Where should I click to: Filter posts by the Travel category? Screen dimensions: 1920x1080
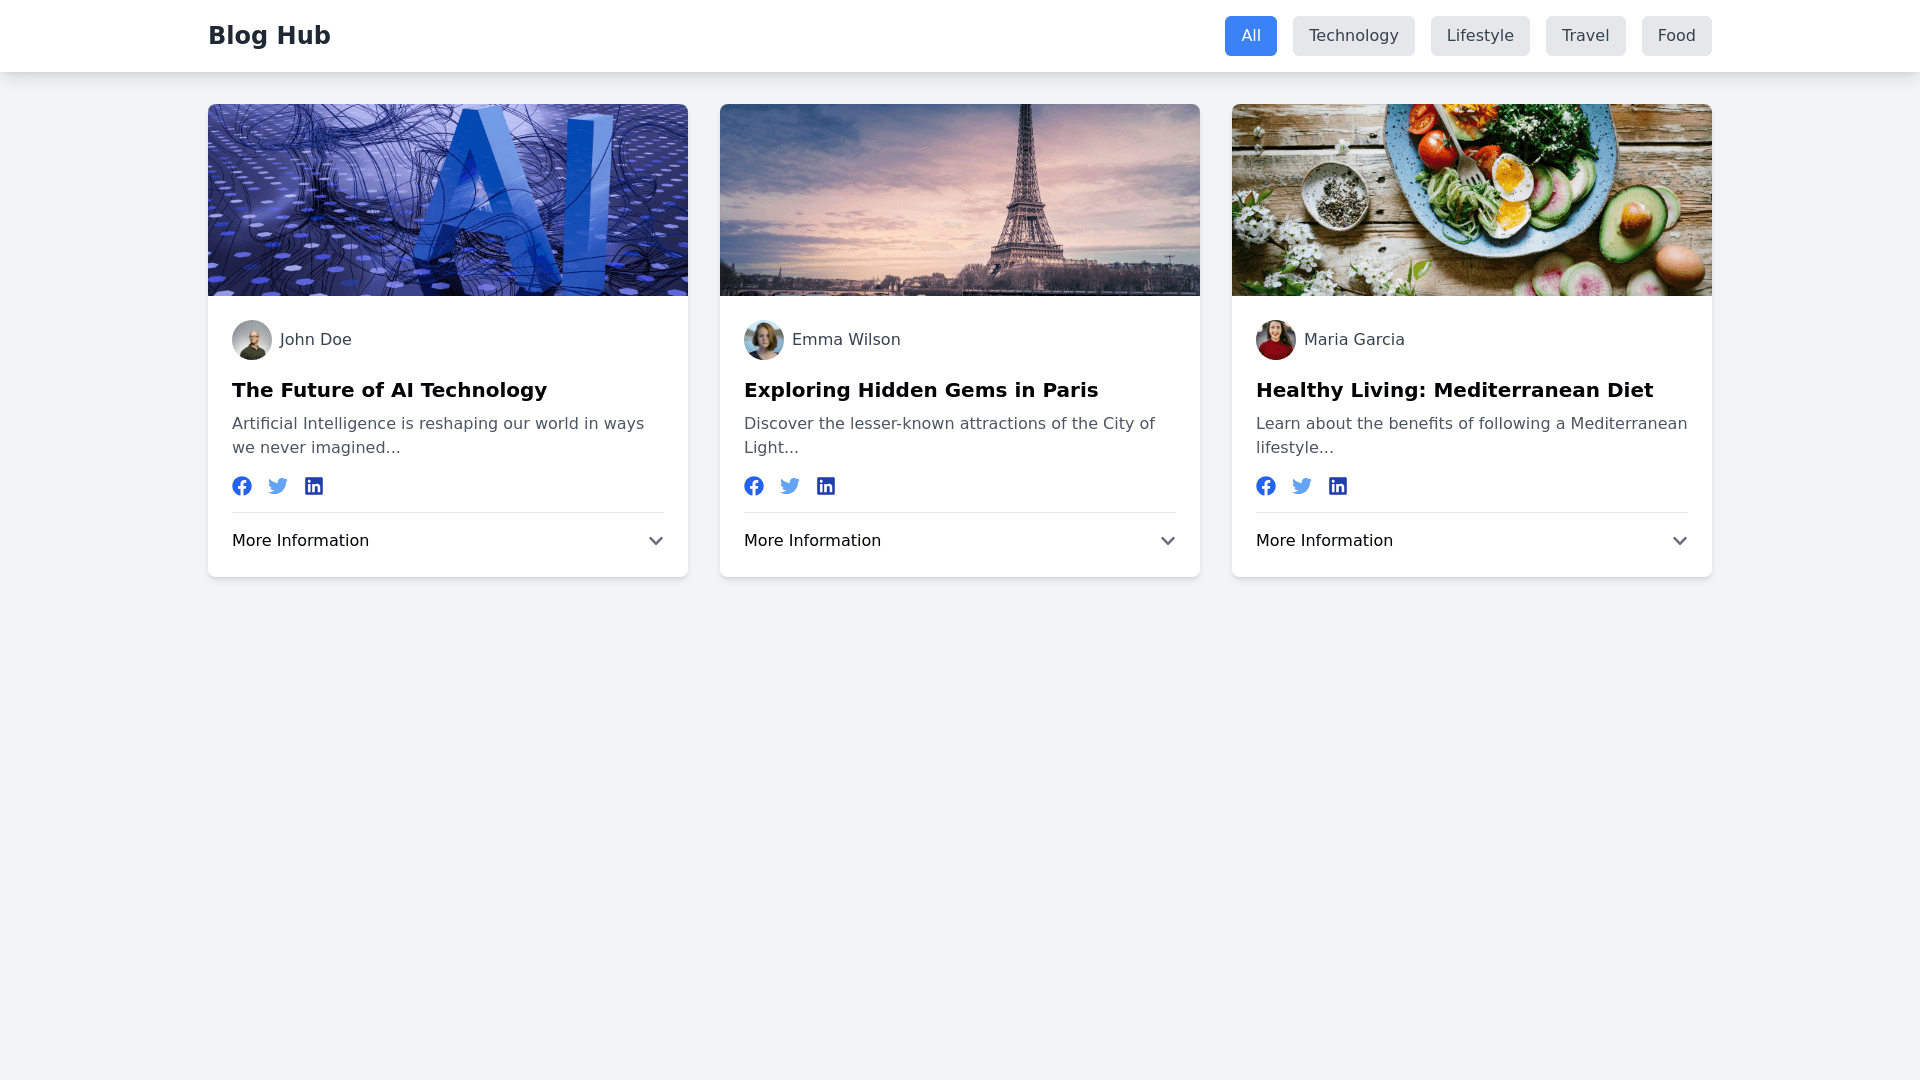click(1585, 36)
